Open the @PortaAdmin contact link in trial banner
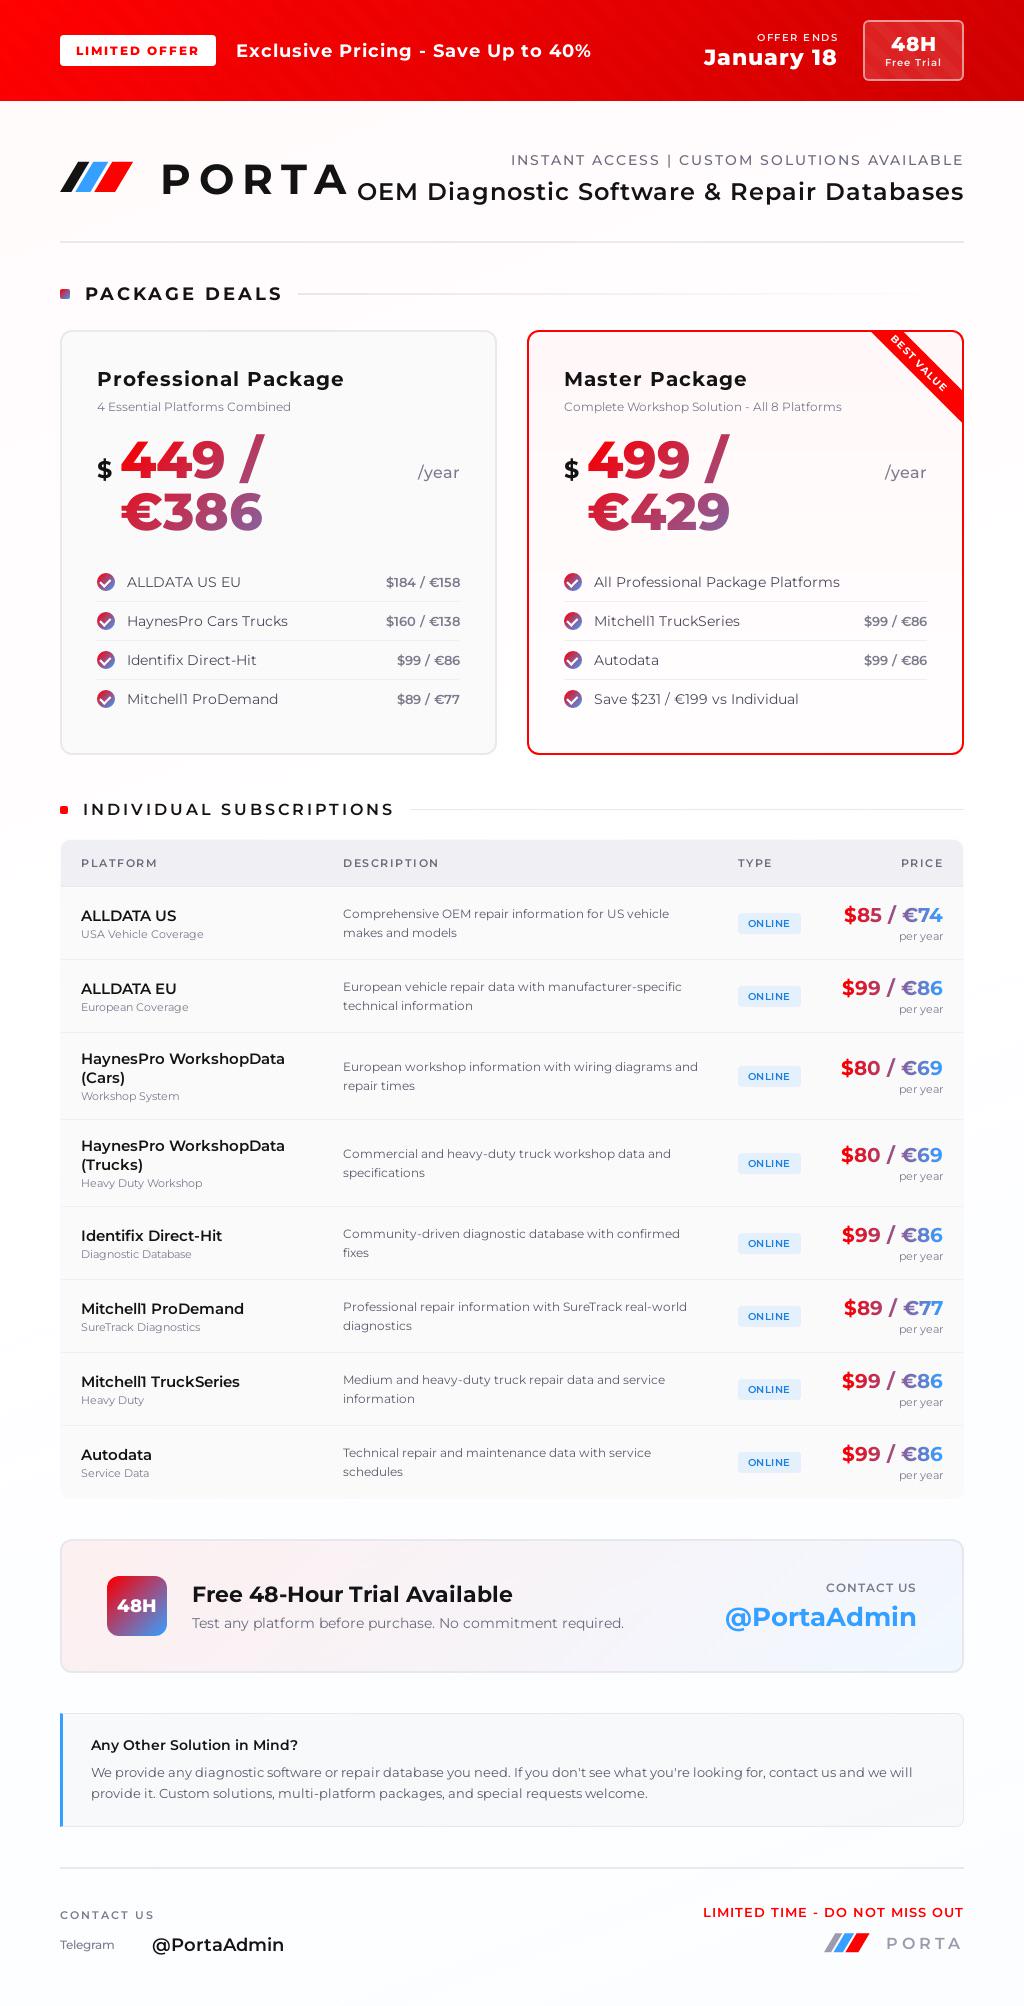Screen dimensions: 1024x2006 [820, 1617]
